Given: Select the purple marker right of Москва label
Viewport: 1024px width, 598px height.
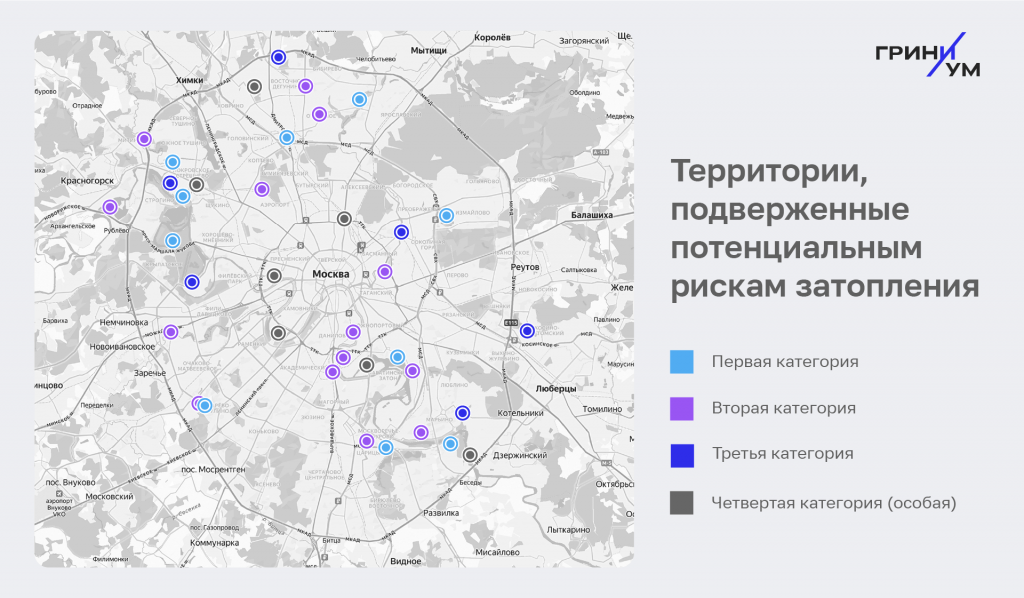Looking at the screenshot, I should (384, 271).
